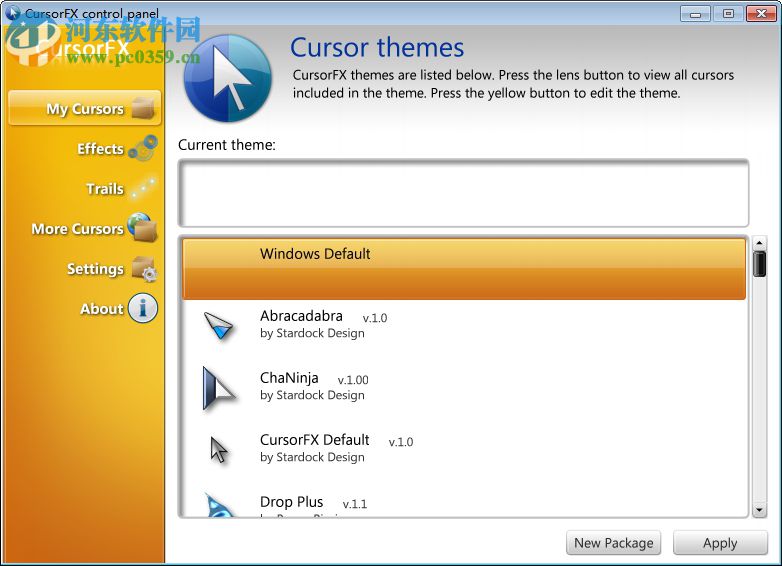The image size is (782, 566).
Task: Click the About info icon
Action: tap(143, 309)
